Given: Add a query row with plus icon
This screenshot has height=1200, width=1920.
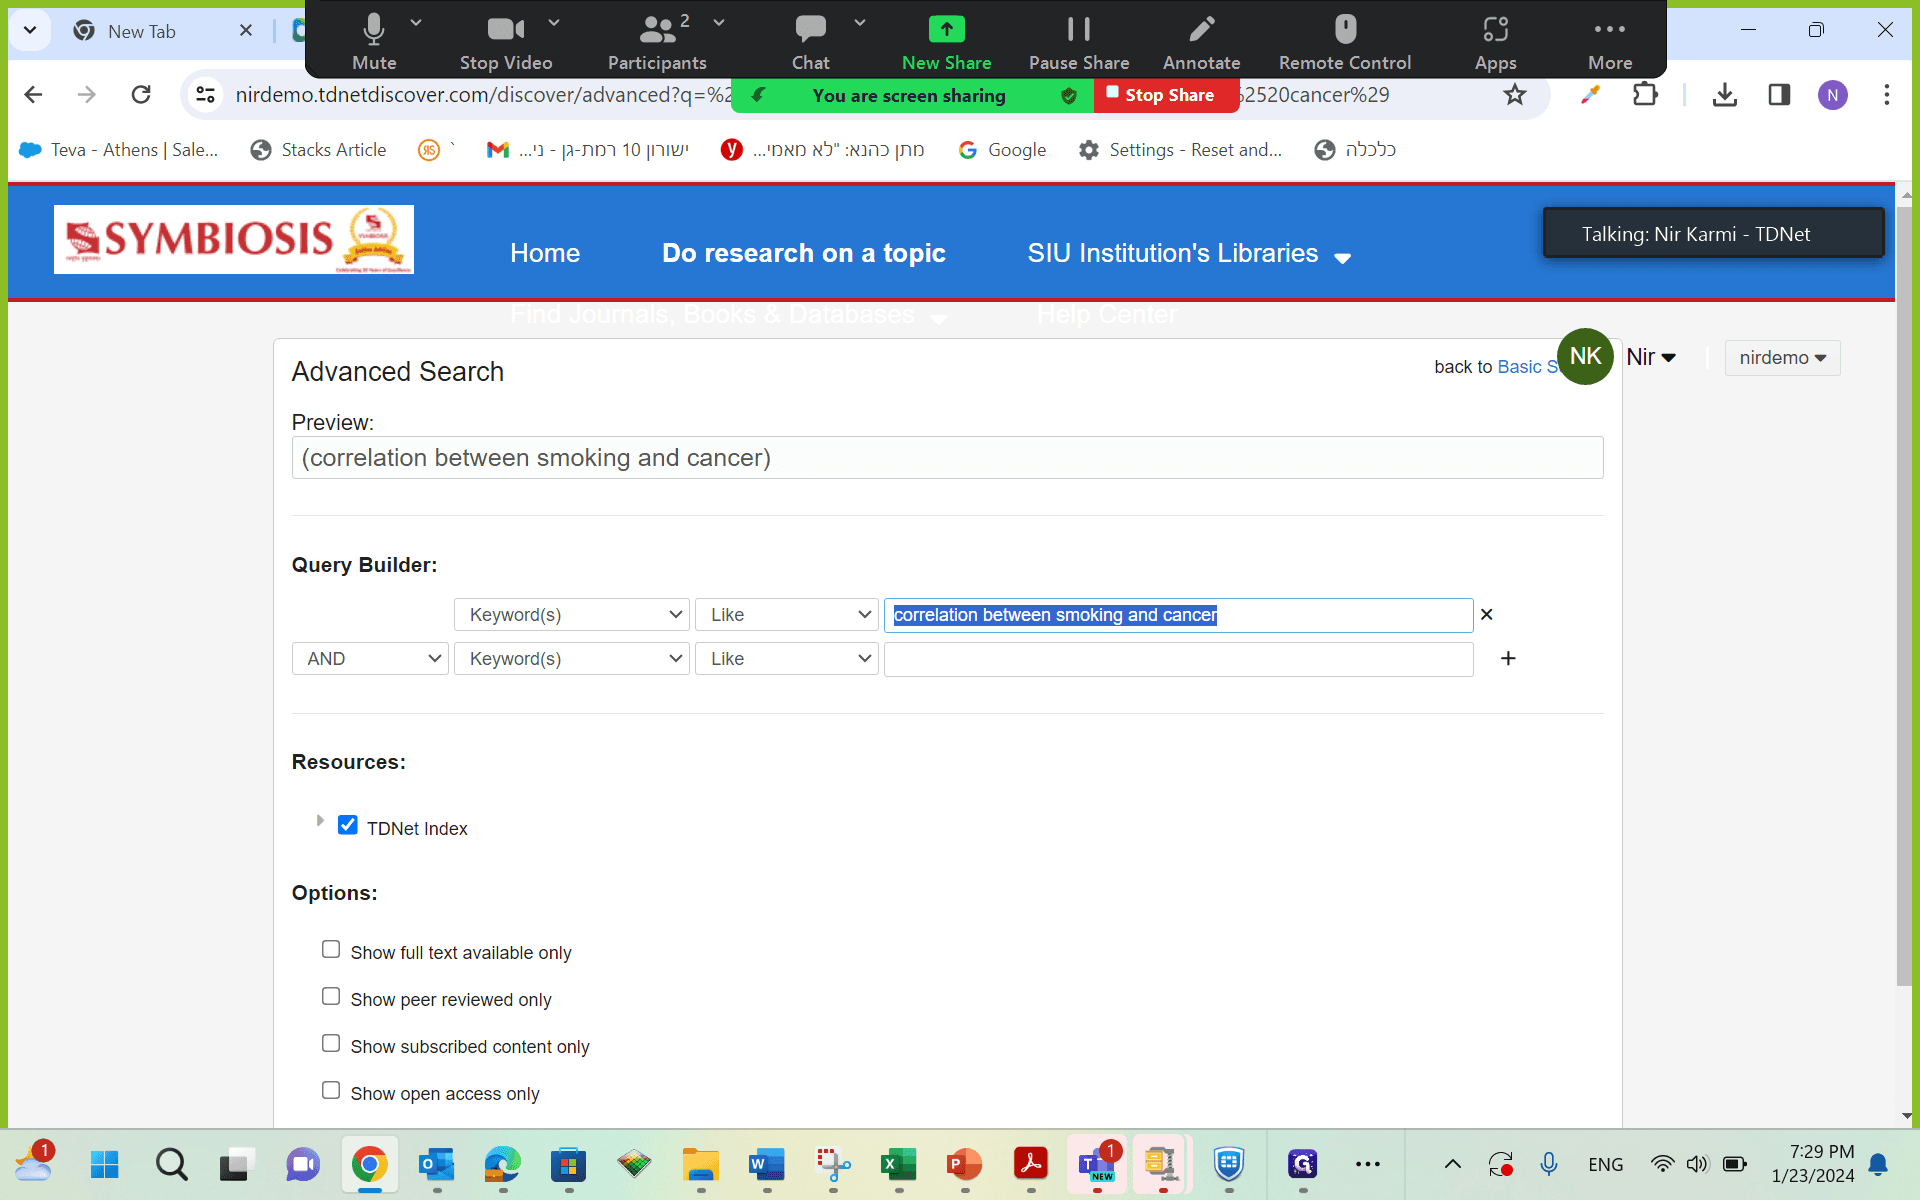Looking at the screenshot, I should coord(1508,658).
